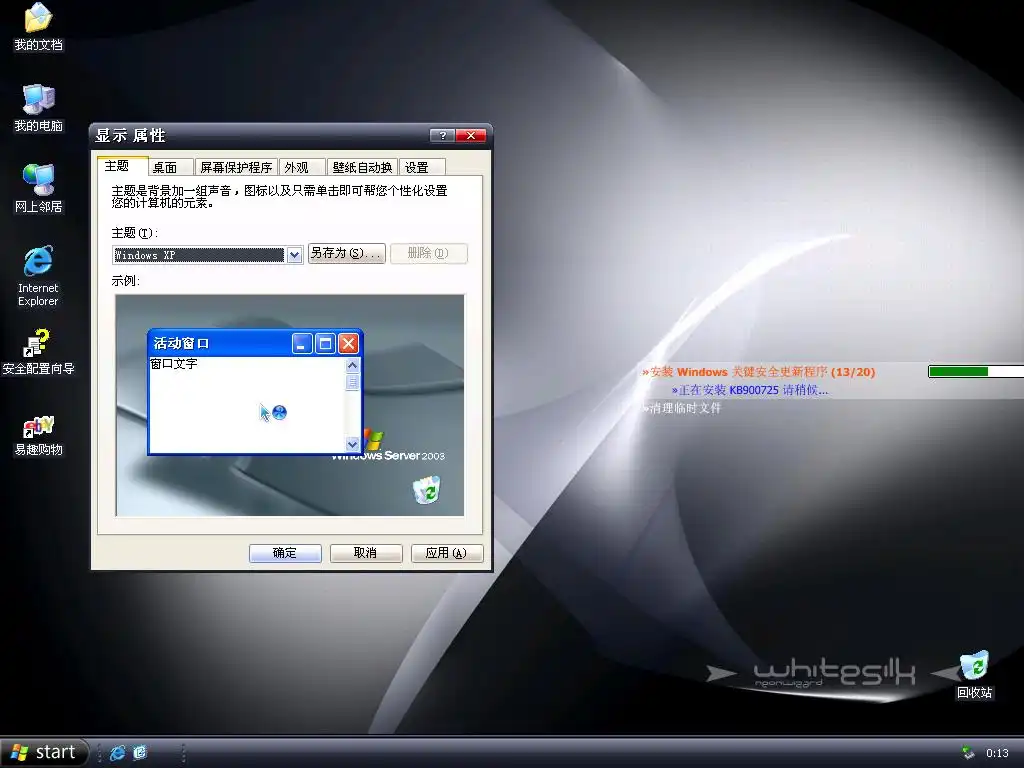Image resolution: width=1024 pixels, height=768 pixels.
Task: Click the 窗口文字 text in the preview
Action: pyautogui.click(x=174, y=364)
